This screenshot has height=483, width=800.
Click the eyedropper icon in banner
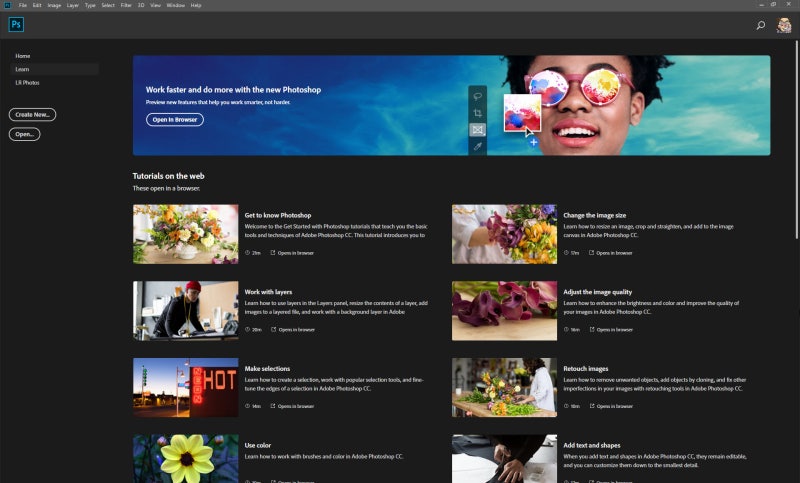(x=478, y=146)
